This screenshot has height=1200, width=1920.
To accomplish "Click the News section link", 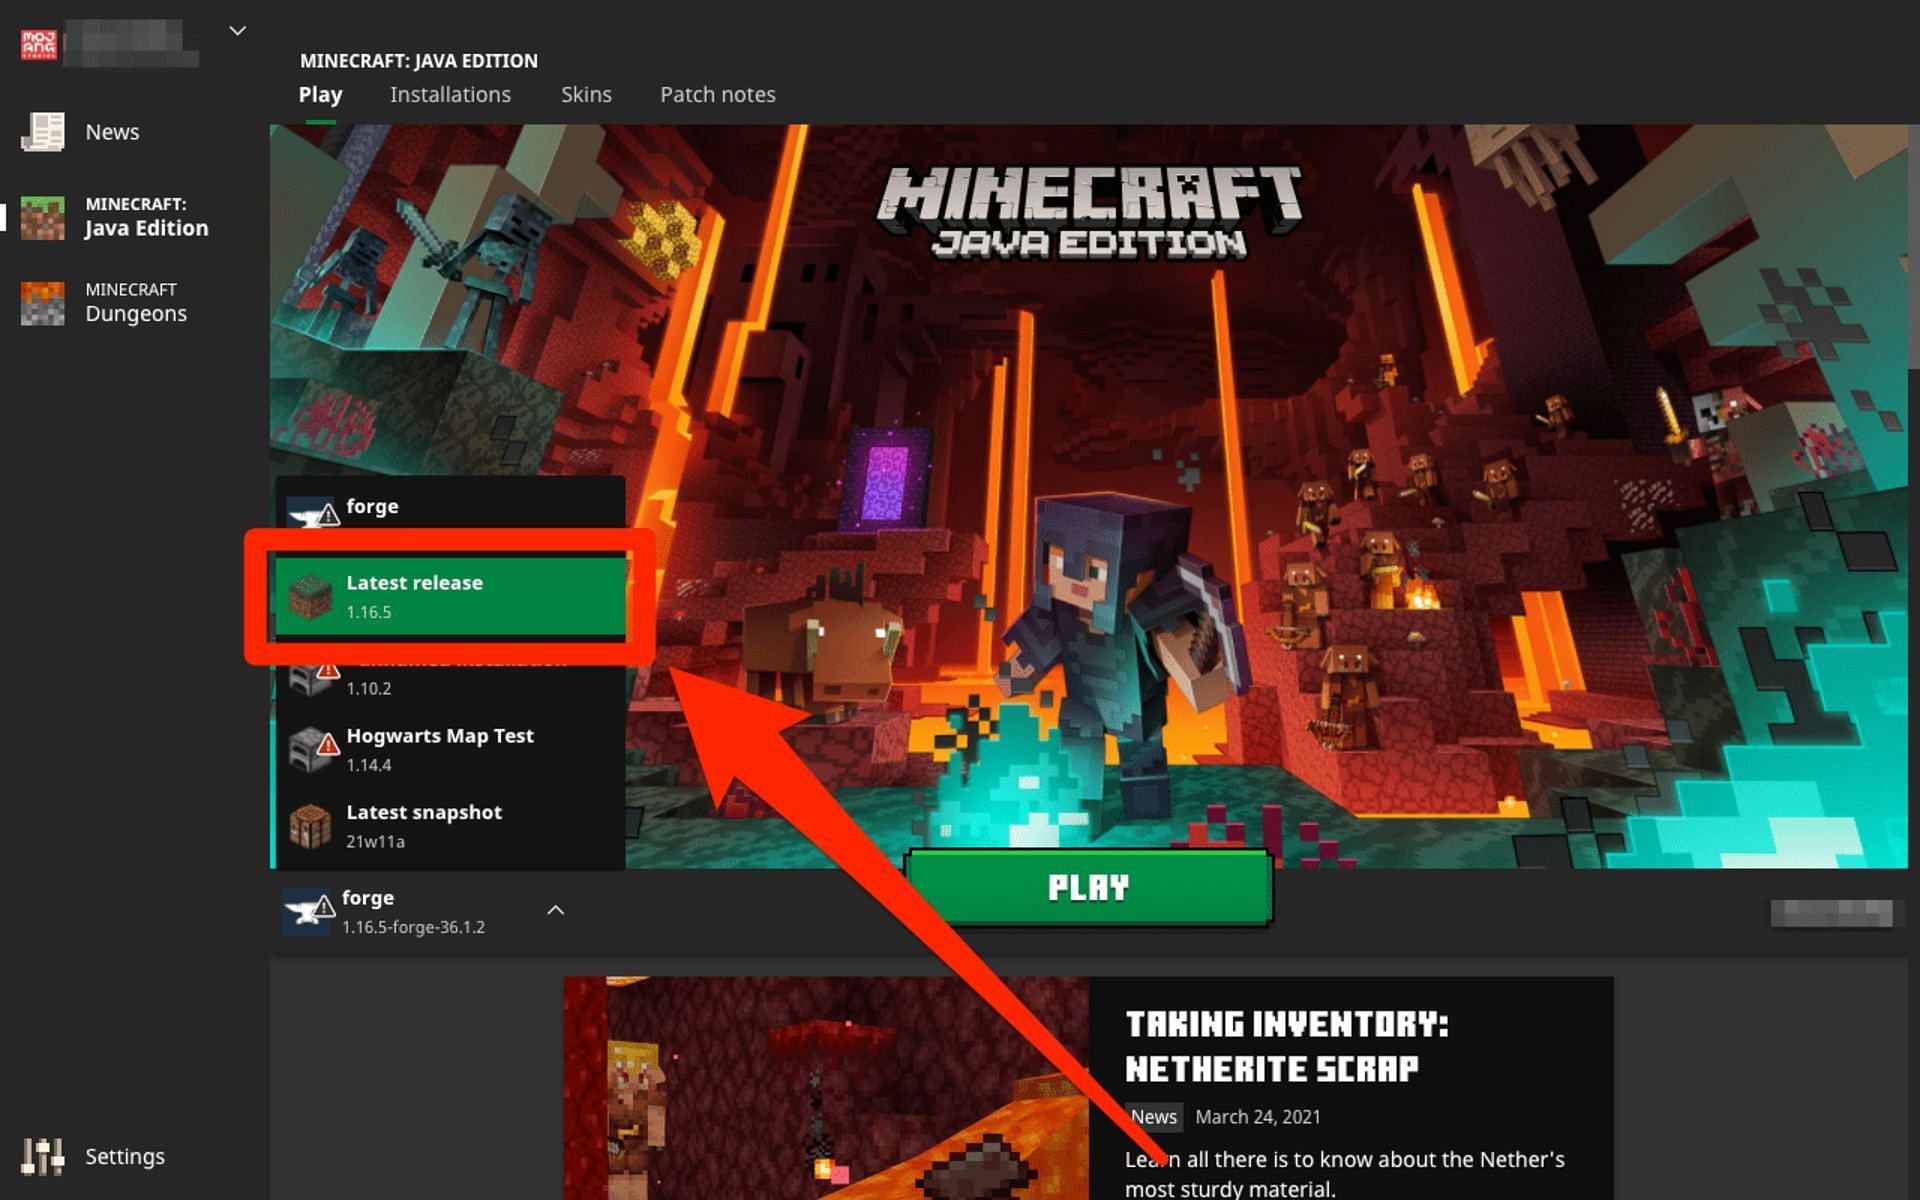I will click(111, 131).
